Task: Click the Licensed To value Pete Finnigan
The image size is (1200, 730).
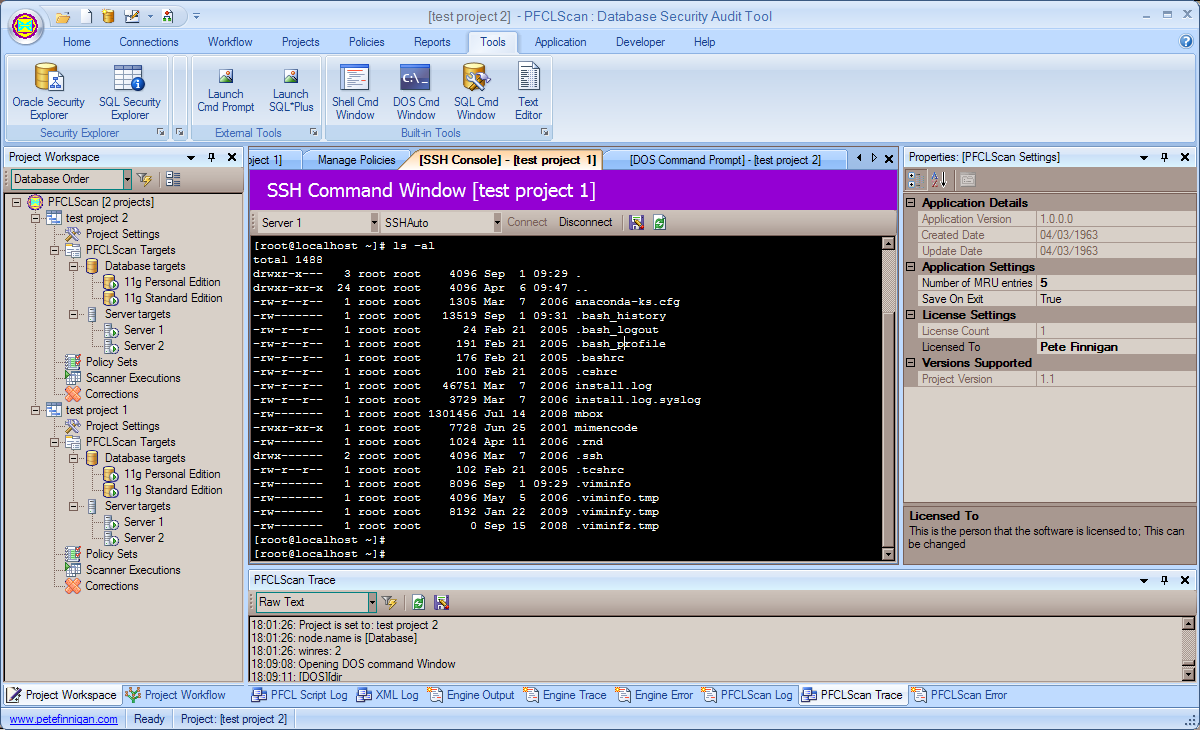Action: point(1114,347)
